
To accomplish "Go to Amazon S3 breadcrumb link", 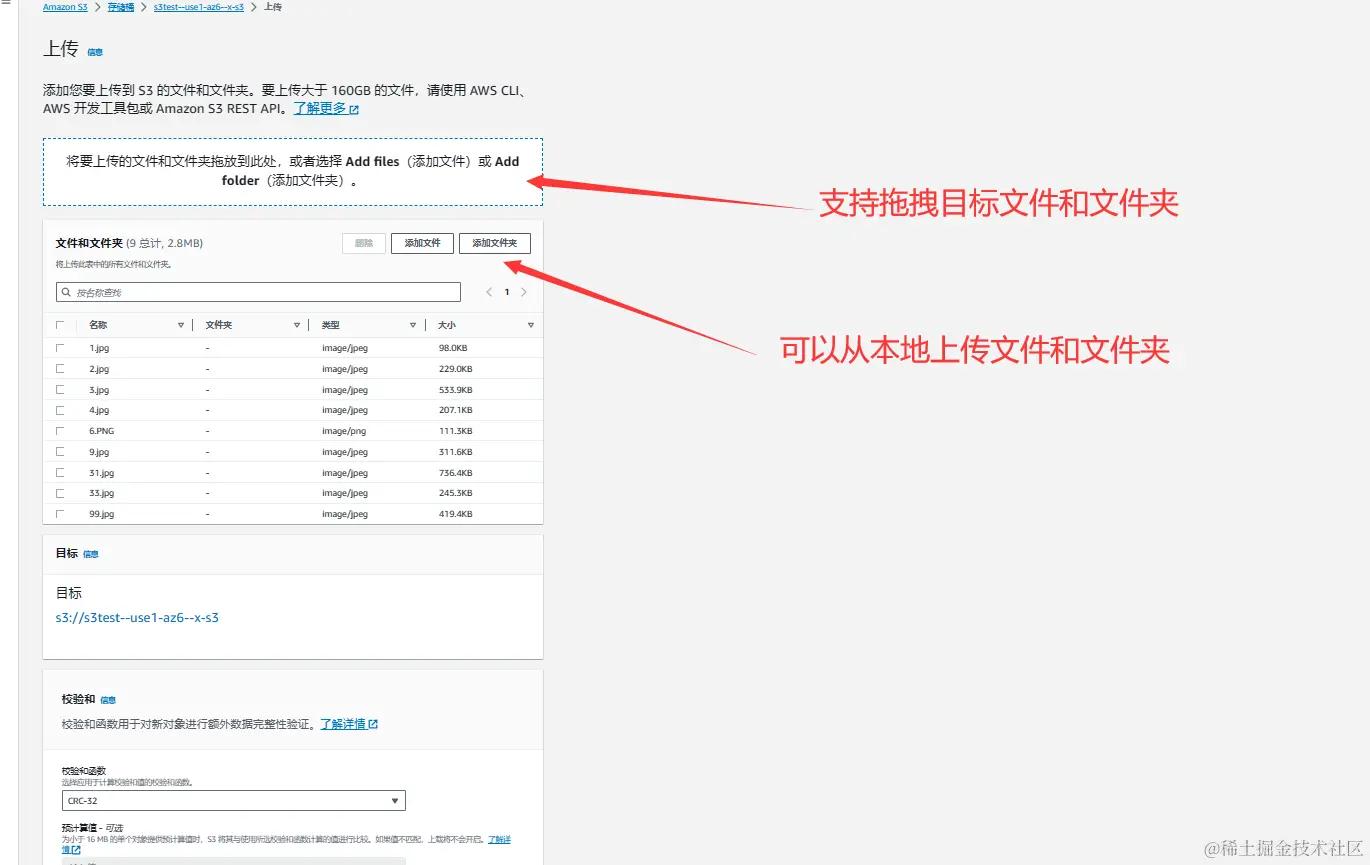I will (x=65, y=7).
